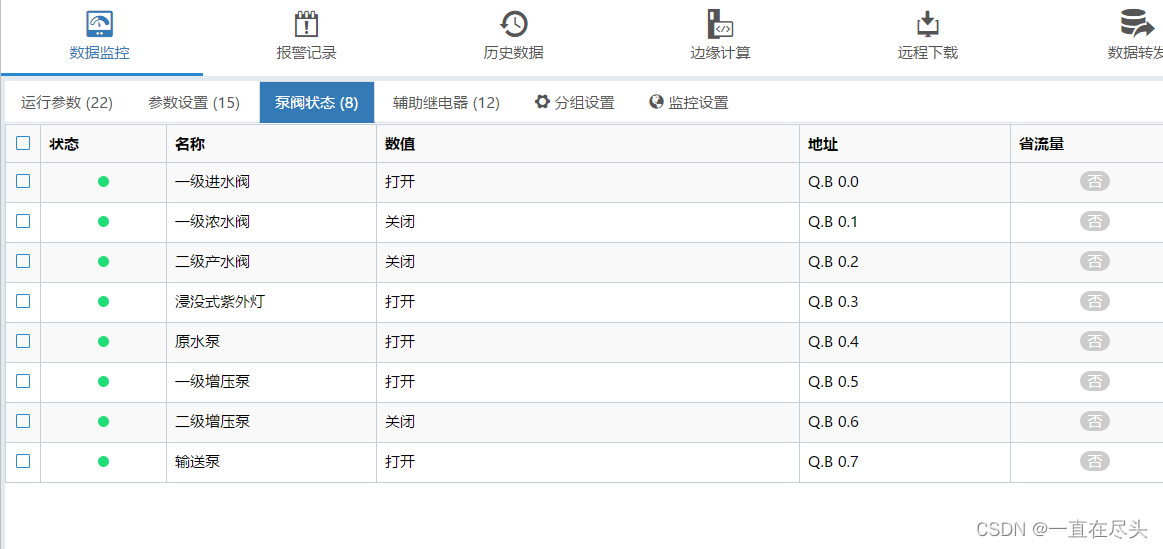The height and width of the screenshot is (549, 1163).
Task: Toggle 省流量 switch for Q.B 0.4
Action: (x=1095, y=342)
